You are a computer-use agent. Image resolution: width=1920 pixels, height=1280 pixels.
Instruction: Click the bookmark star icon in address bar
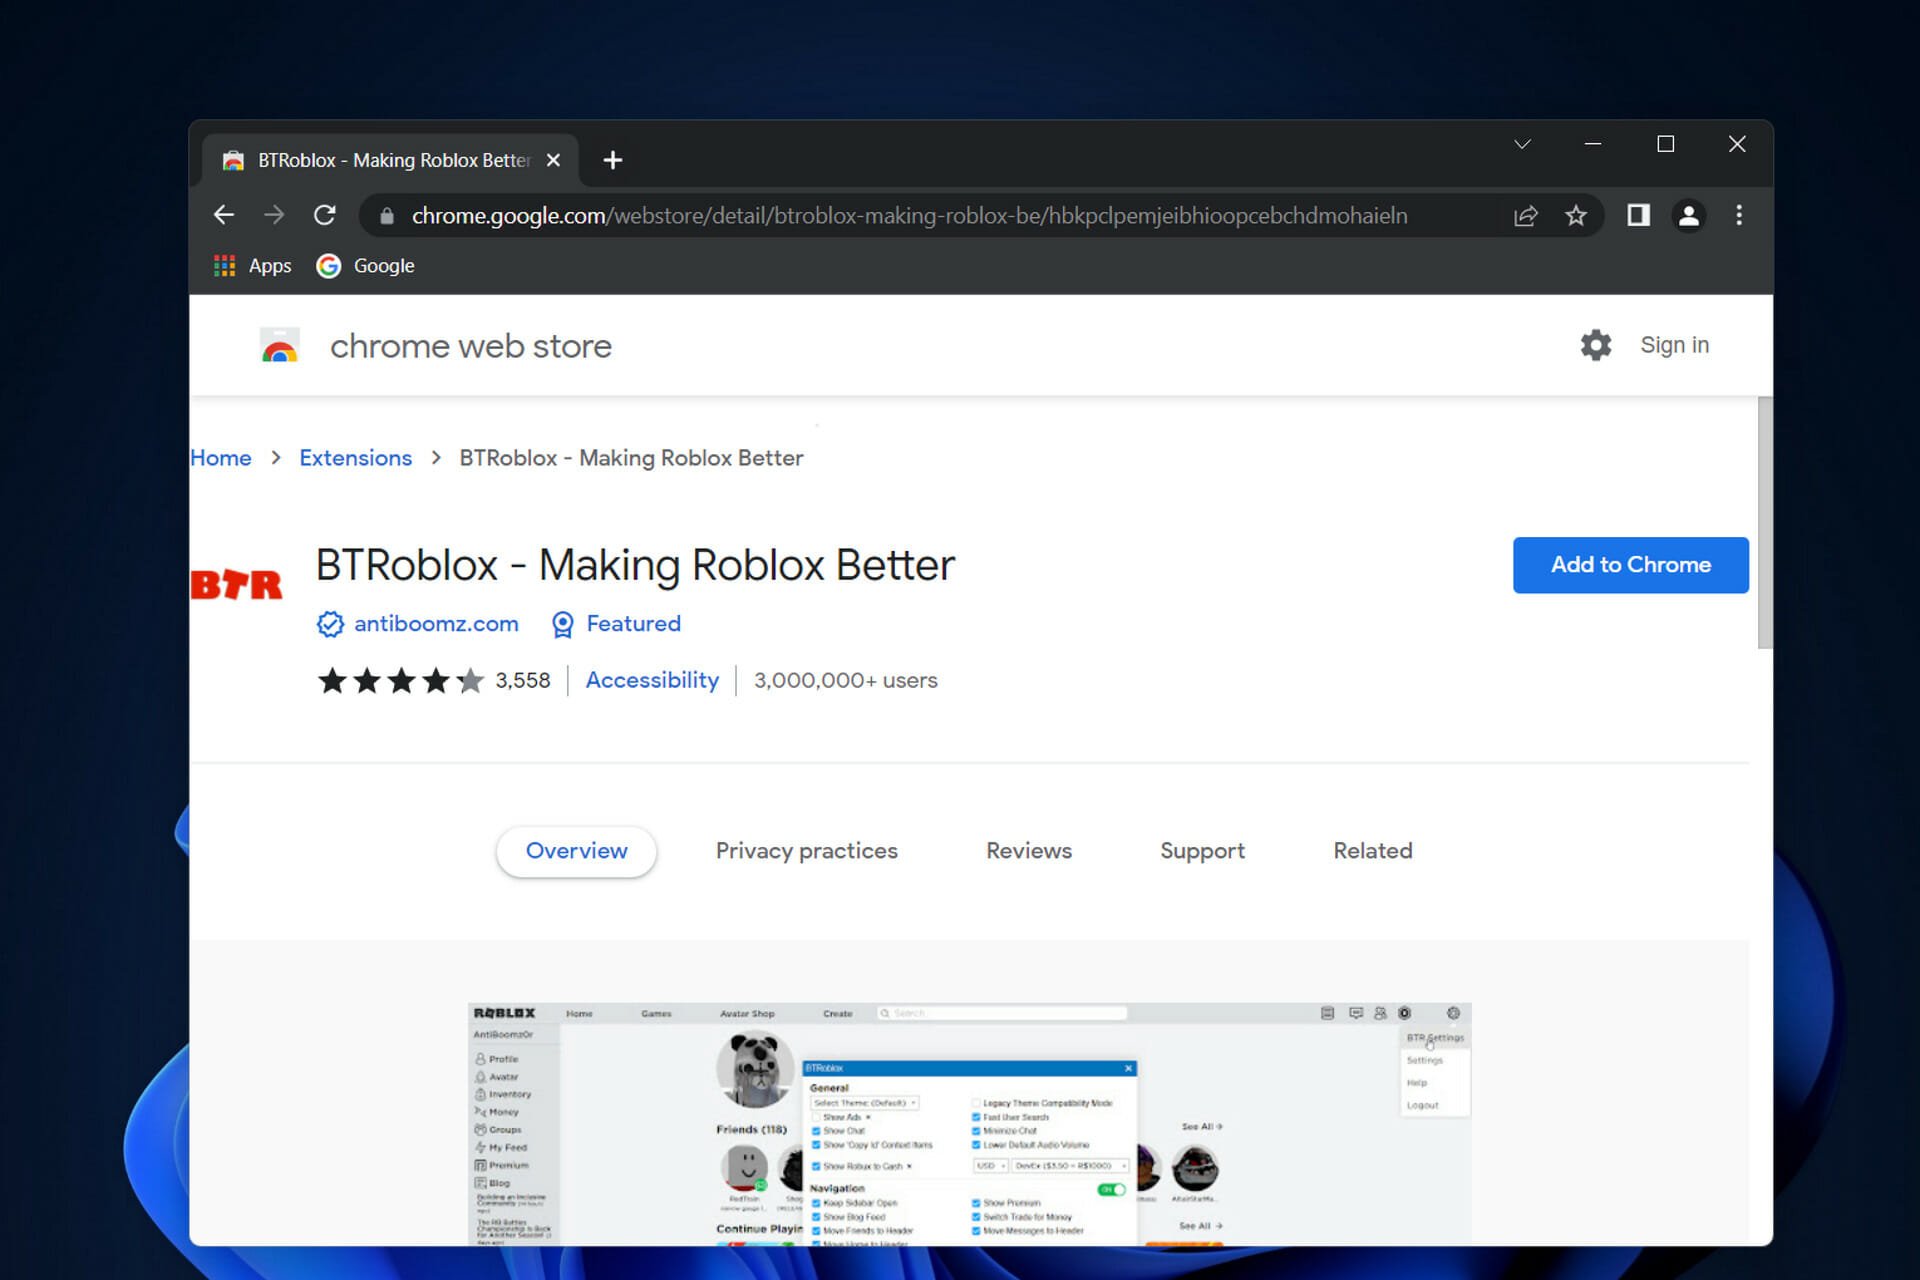1576,217
